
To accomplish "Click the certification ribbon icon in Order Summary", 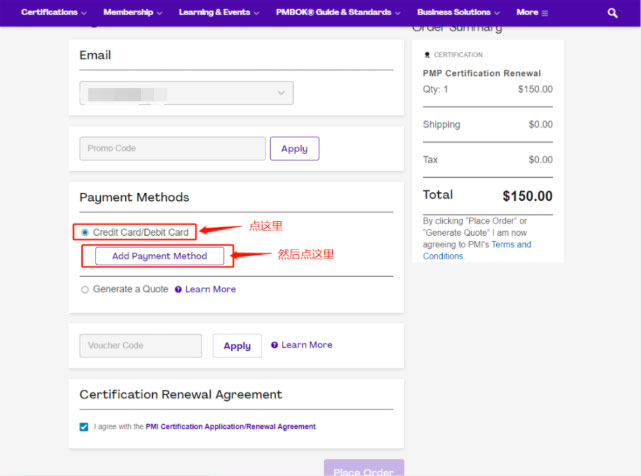I will coord(427,55).
